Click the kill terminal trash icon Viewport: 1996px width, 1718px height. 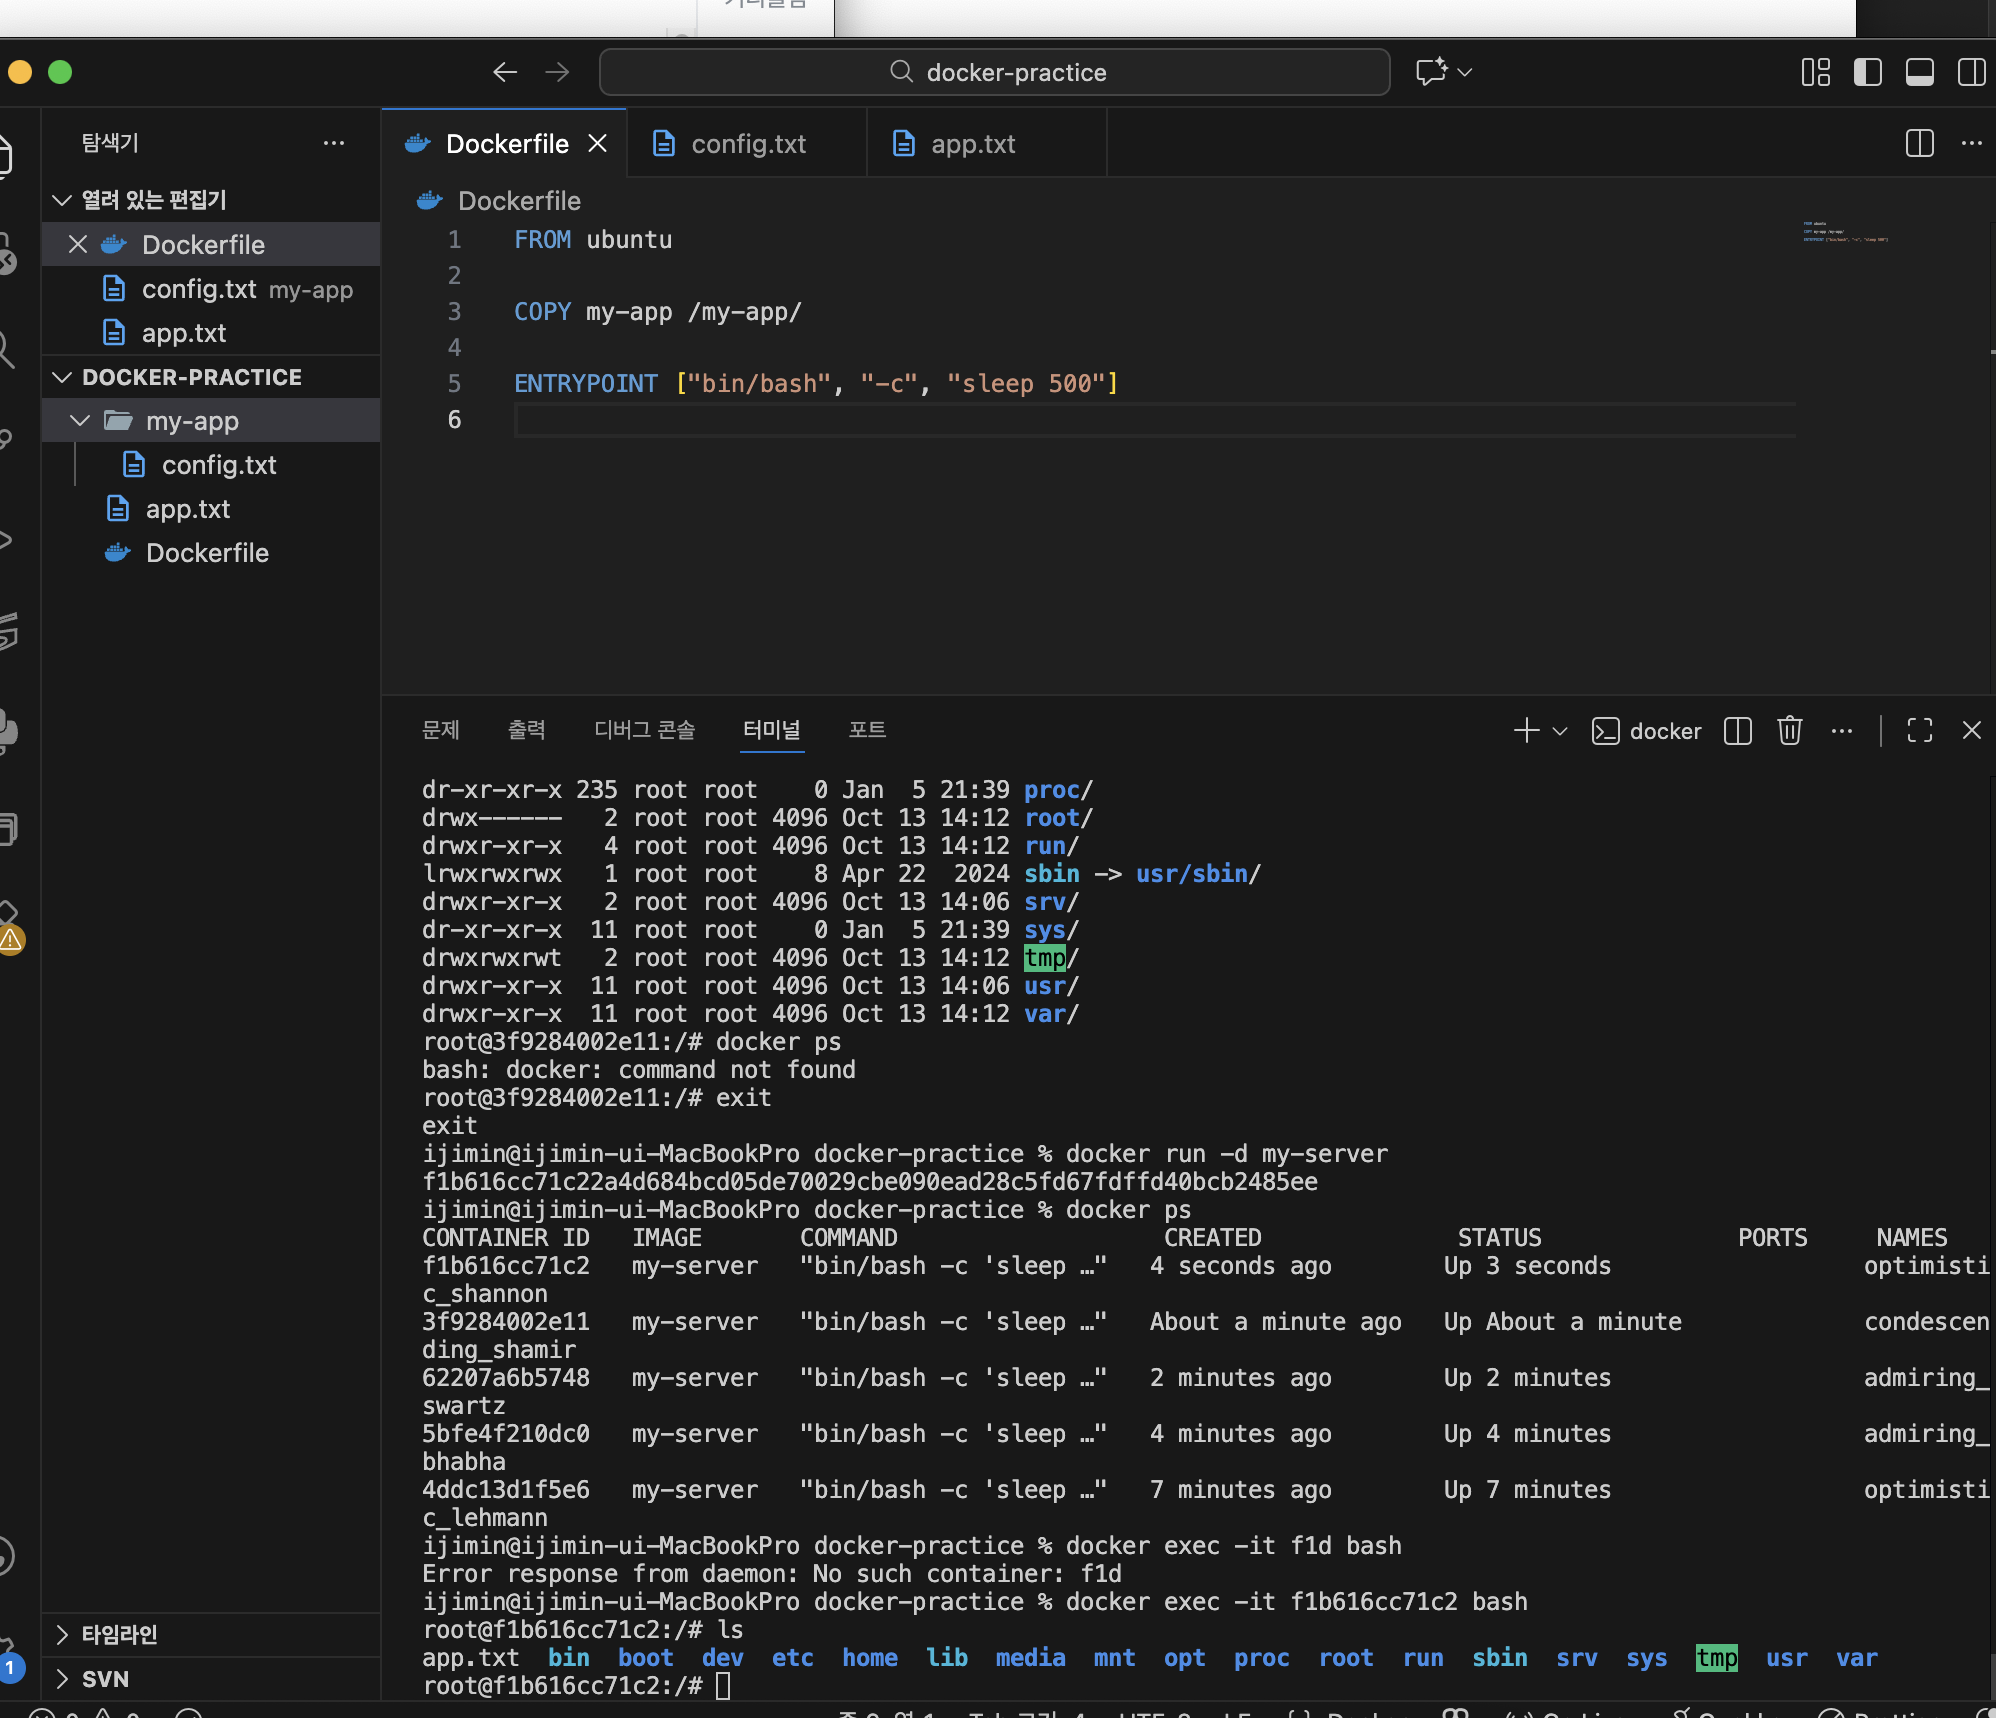click(1789, 731)
